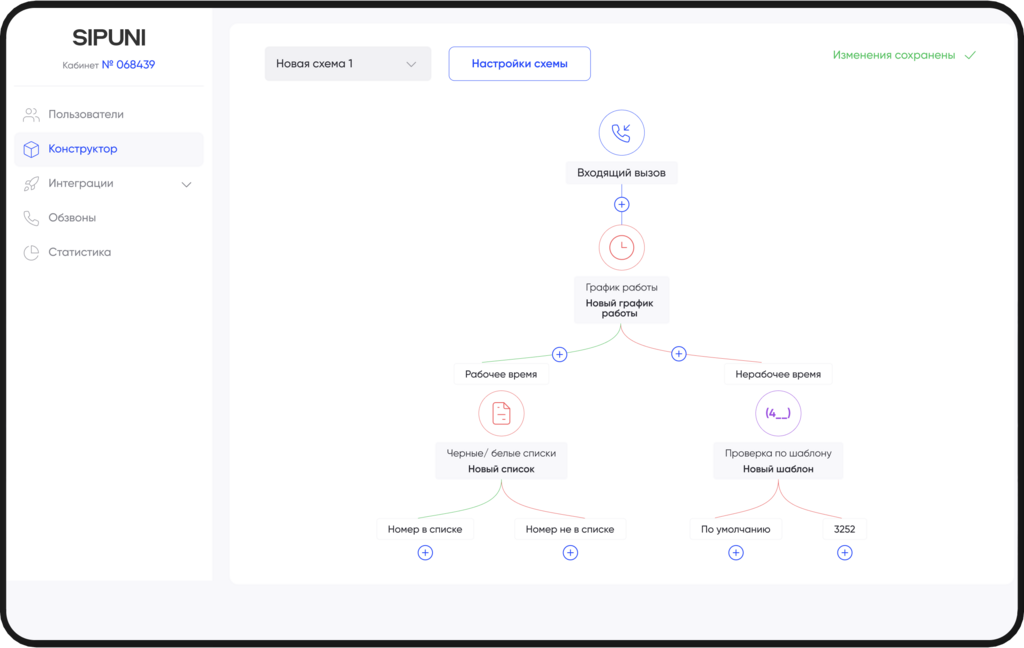Viewport: 1024px width, 648px height.
Task: Add step under 3252 branch
Action: point(845,552)
